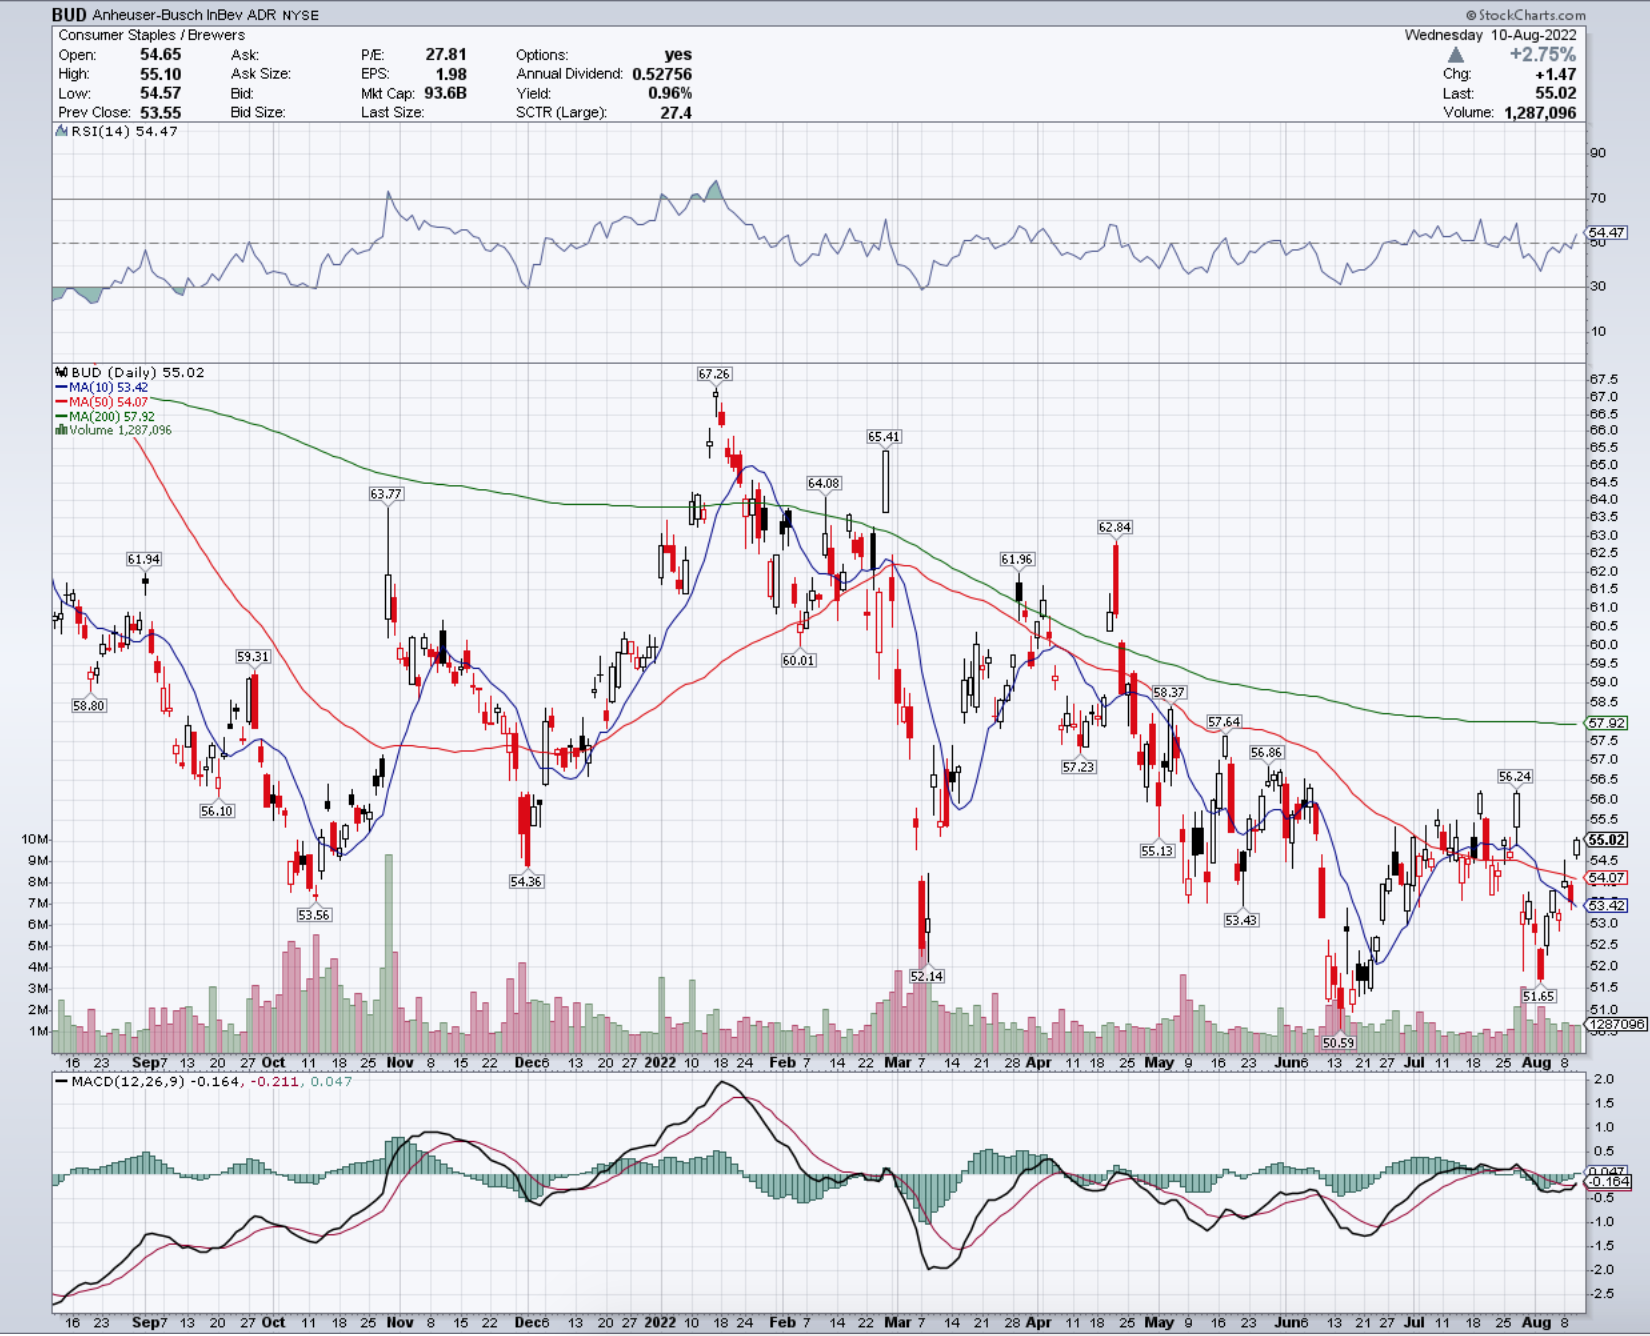Image resolution: width=1650 pixels, height=1336 pixels.
Task: Click the 60.01 price annotation
Action: 799,660
